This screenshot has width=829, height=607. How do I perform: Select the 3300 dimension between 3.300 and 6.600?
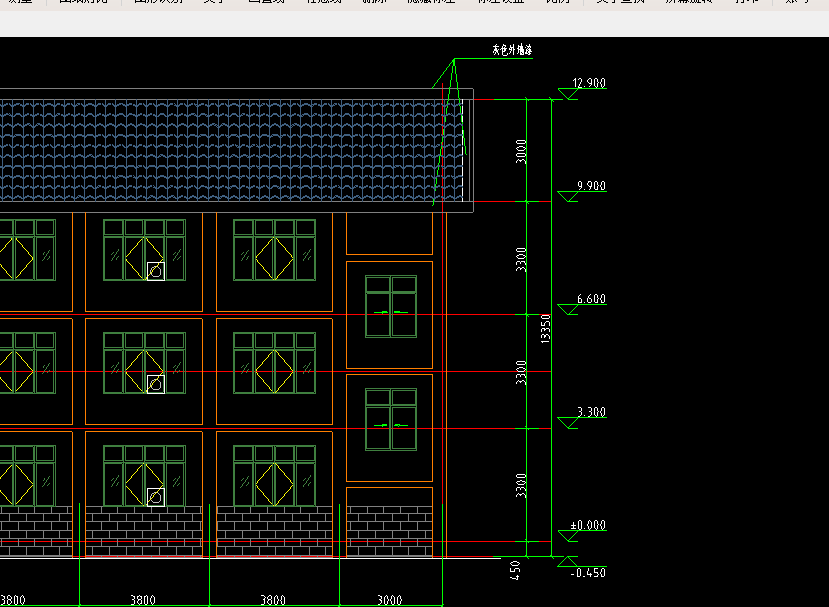click(521, 372)
